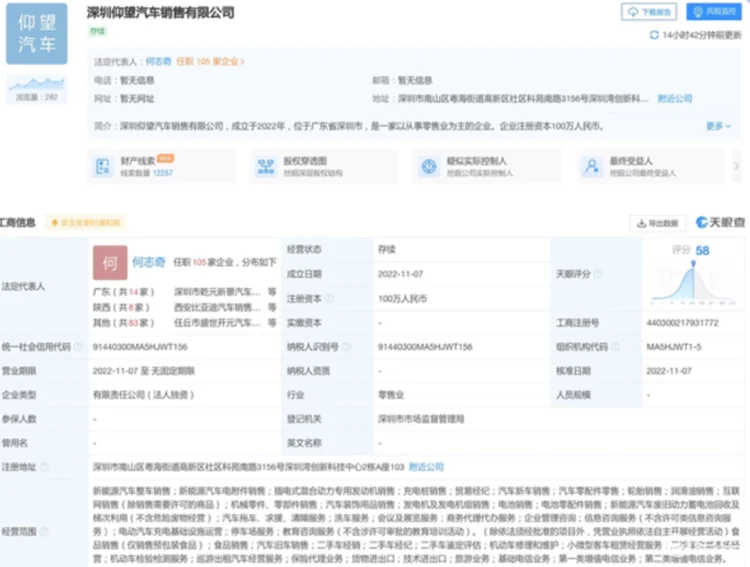Open the 最终受益人 card title
The width and height of the screenshot is (750, 567).
(631, 161)
